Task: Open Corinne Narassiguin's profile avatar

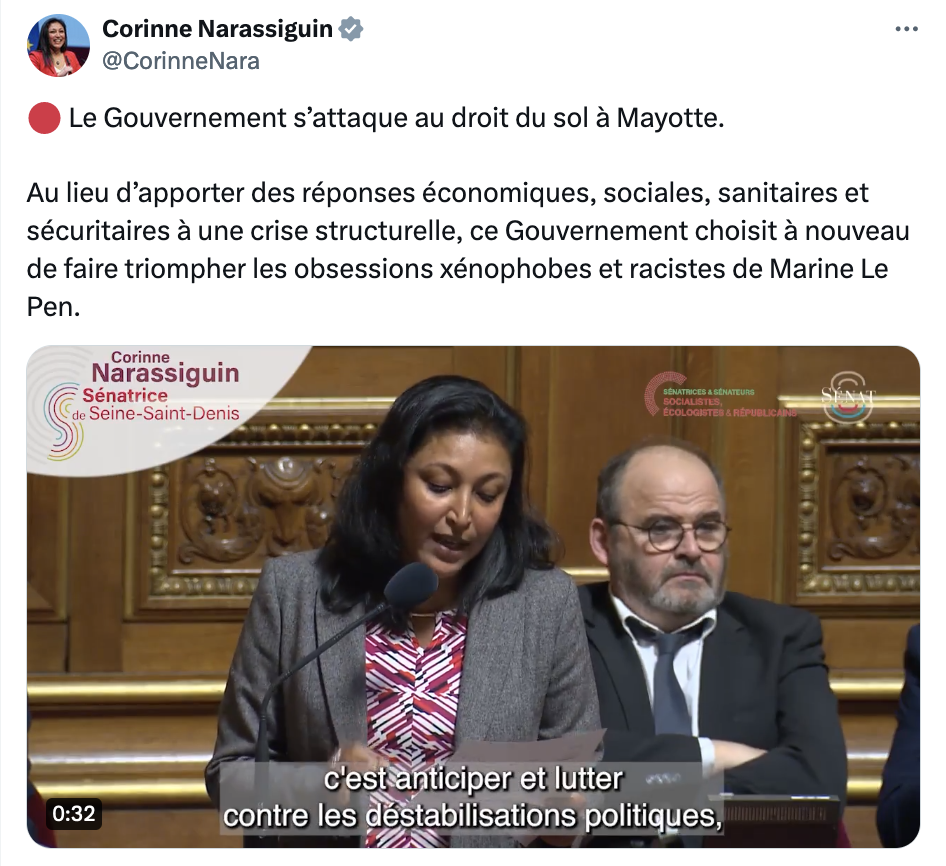Action: (59, 45)
